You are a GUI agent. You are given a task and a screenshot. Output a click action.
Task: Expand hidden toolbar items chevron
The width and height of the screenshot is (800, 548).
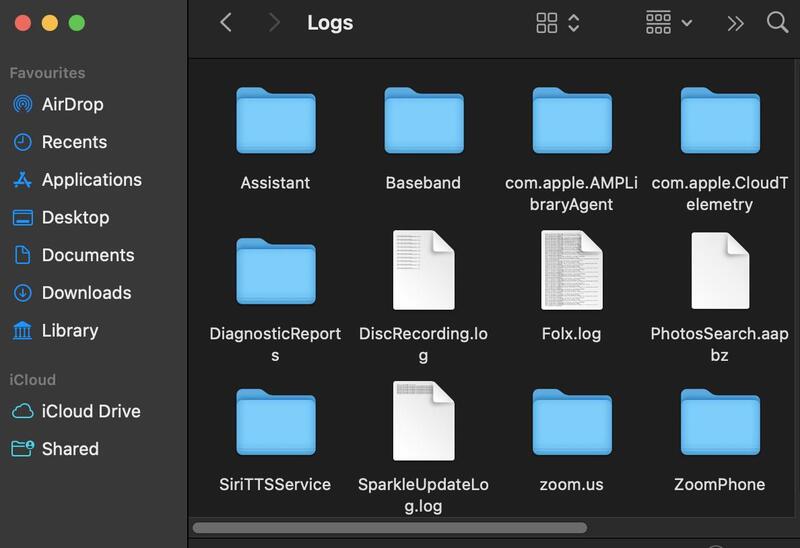[x=735, y=23]
